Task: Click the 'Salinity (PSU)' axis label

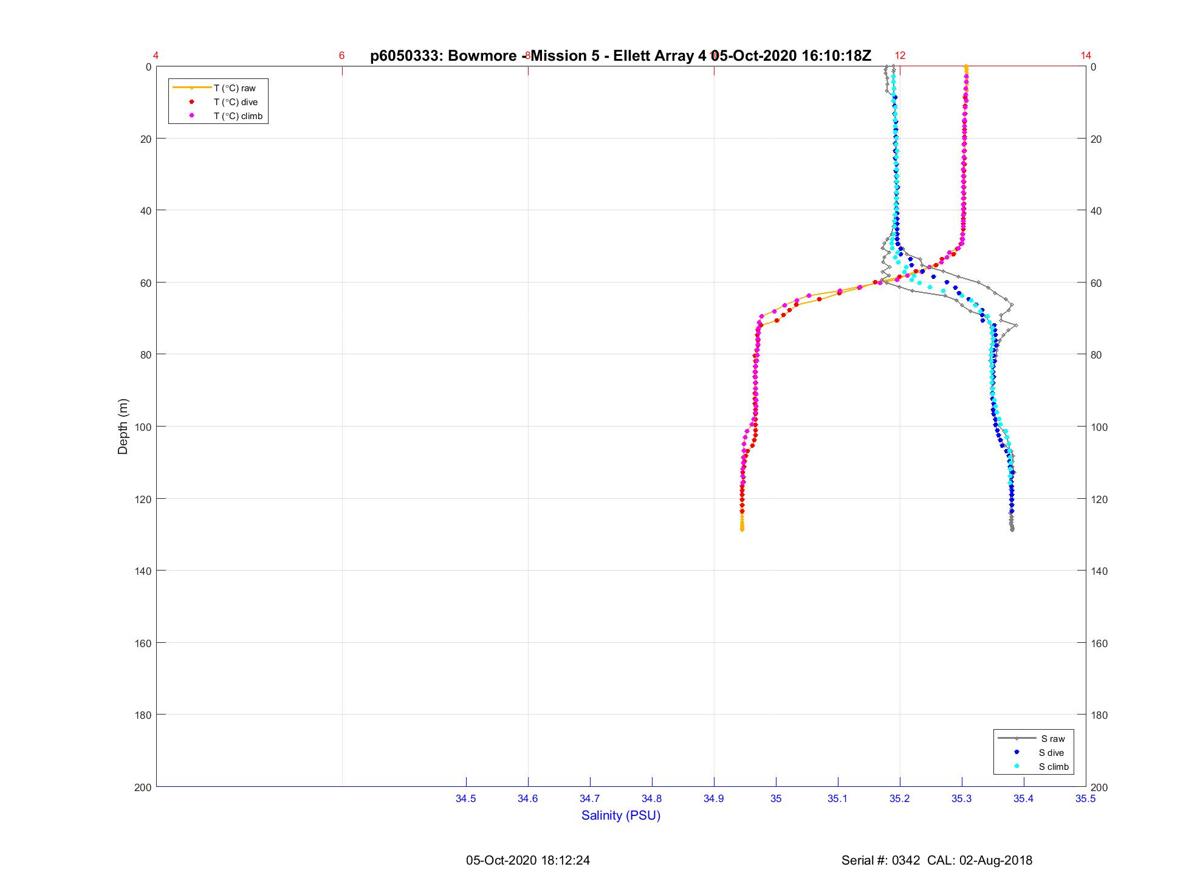Action: tap(621, 815)
